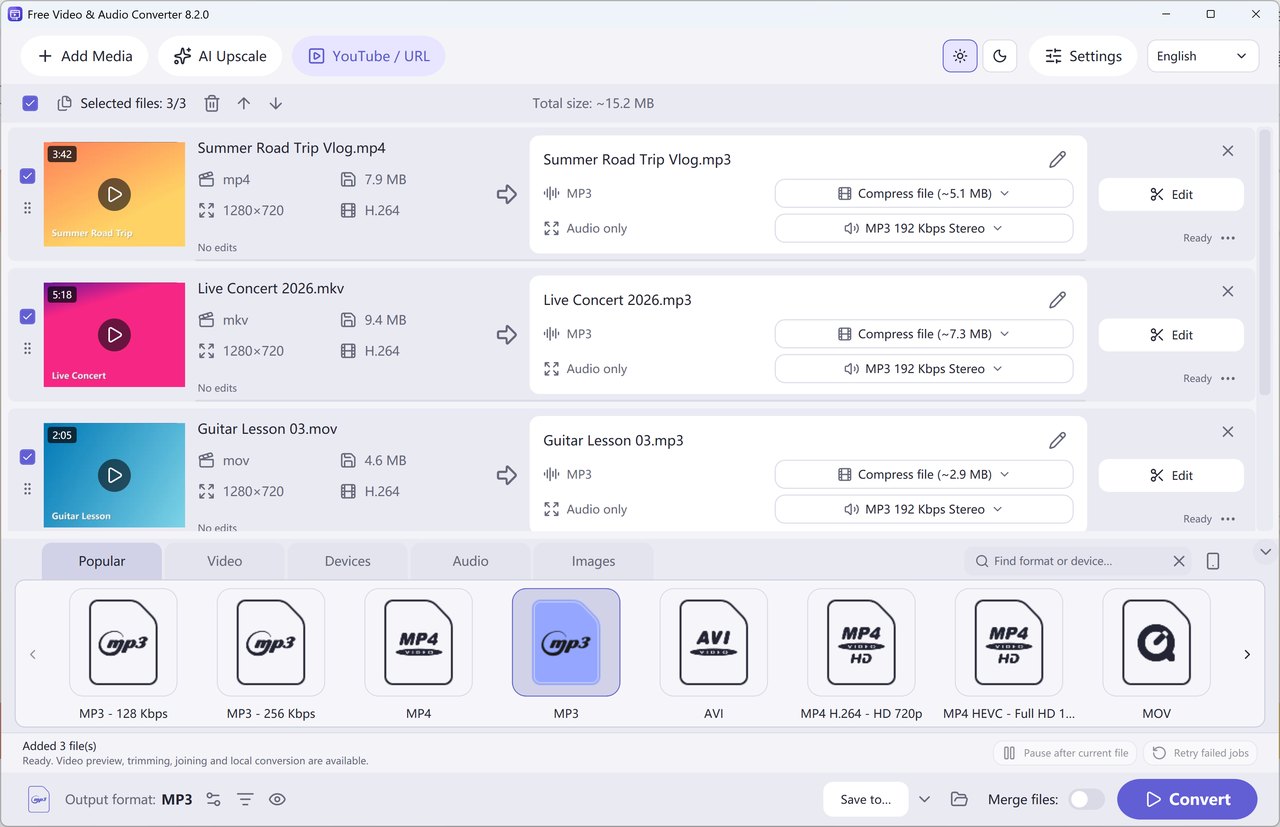1280x827 pixels.
Task: Rename Live Concert 2026.mp3 with pencil icon
Action: pyautogui.click(x=1057, y=300)
